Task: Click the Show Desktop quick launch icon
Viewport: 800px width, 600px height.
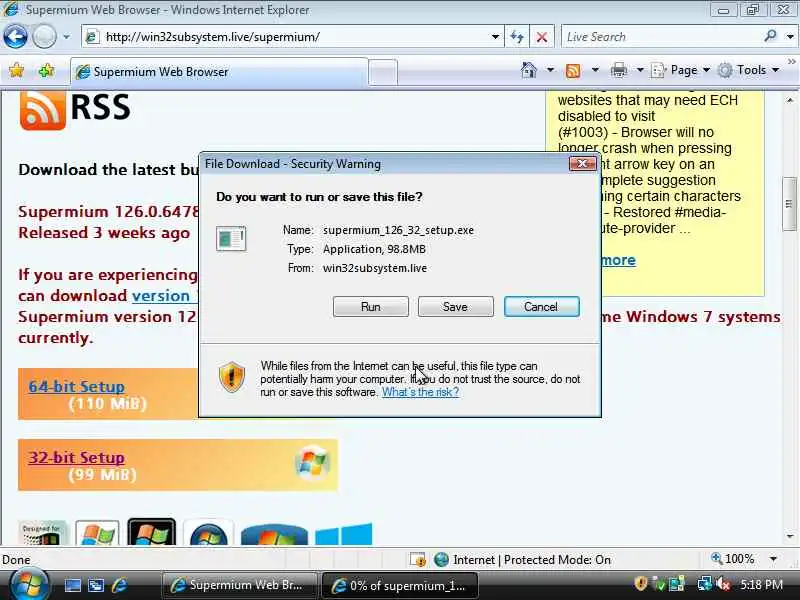Action: (72, 585)
